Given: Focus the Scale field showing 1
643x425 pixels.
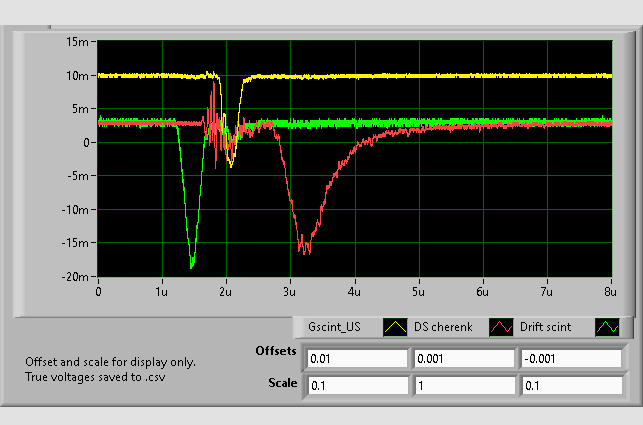Looking at the screenshot, I should click(x=463, y=385).
